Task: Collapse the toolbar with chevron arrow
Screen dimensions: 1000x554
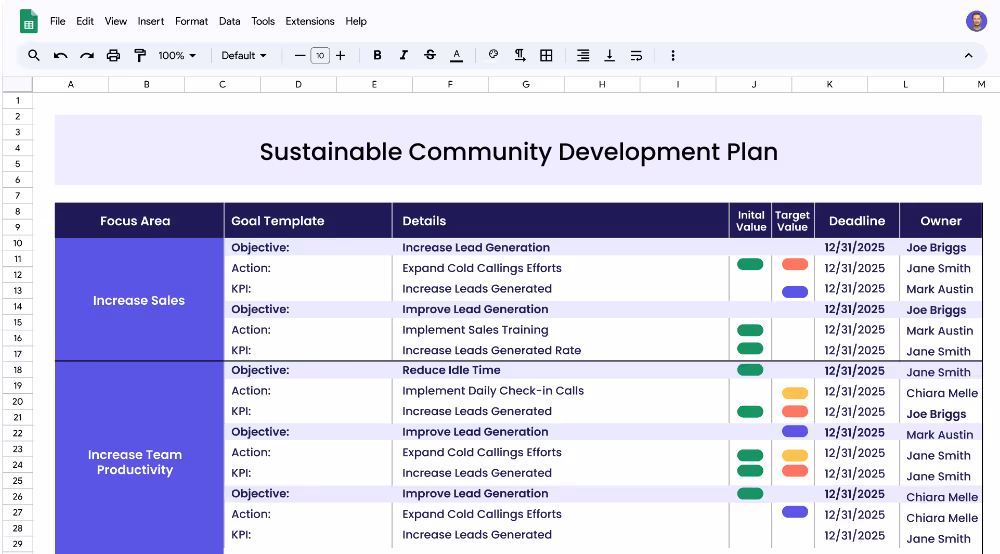Action: tap(968, 56)
